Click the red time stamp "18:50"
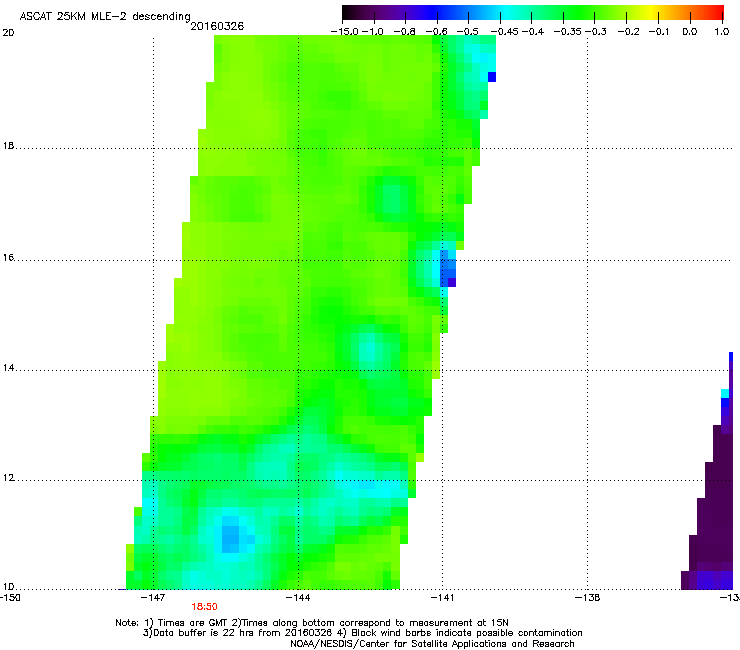Viewport: 740px width, 650px height. [x=204, y=607]
